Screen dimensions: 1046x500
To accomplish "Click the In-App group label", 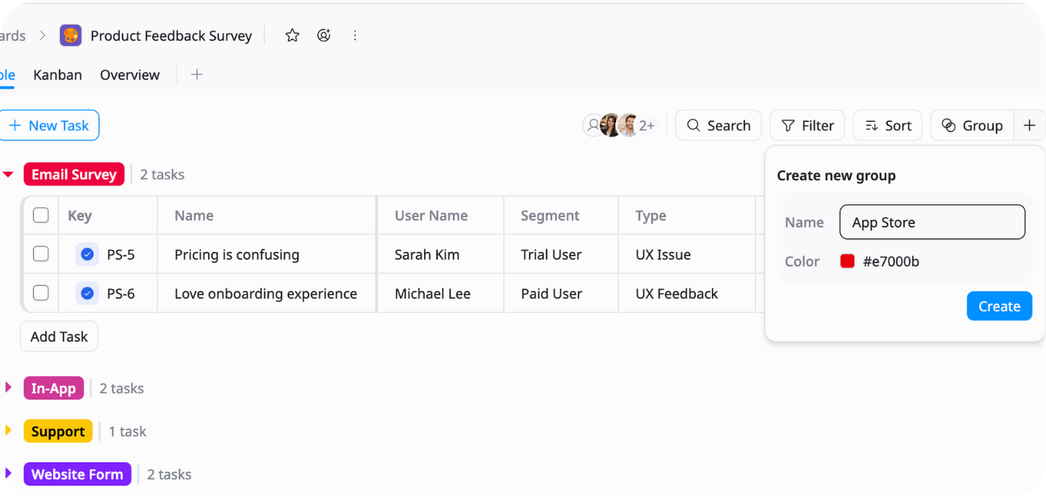I will (x=53, y=388).
